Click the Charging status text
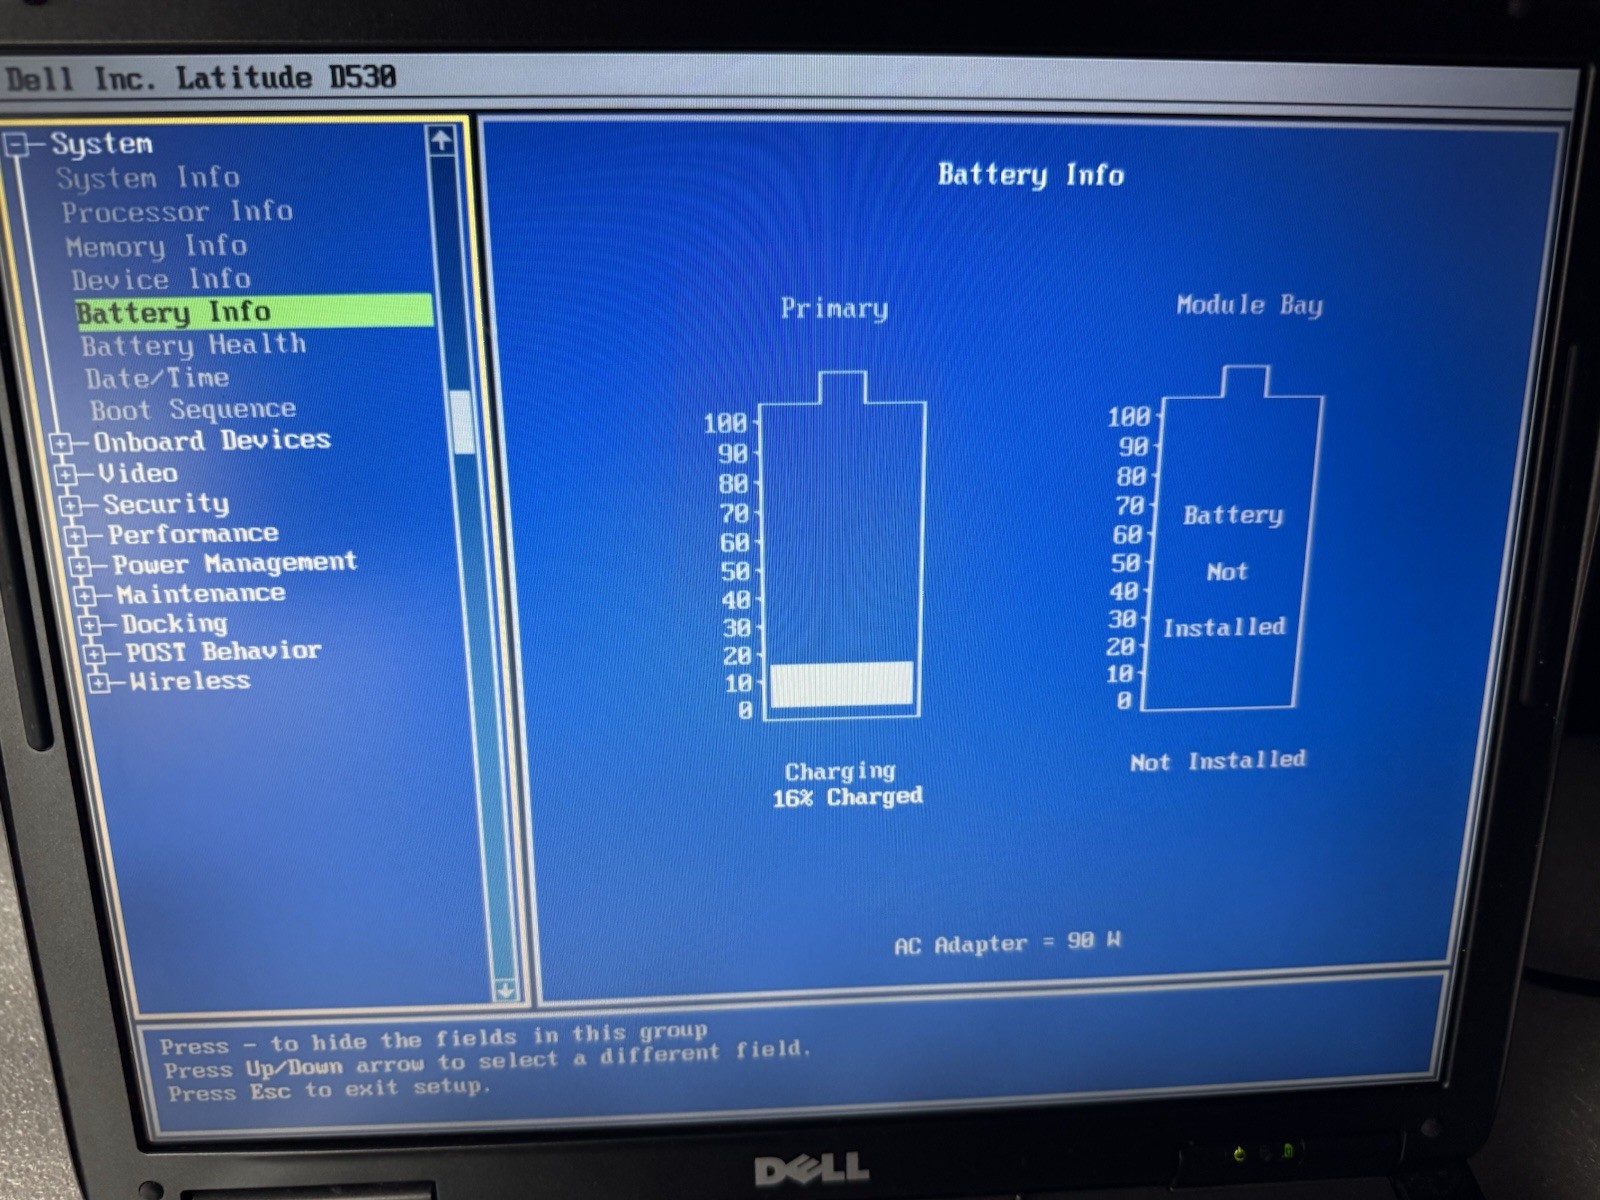This screenshot has height=1200, width=1600. tap(840, 771)
